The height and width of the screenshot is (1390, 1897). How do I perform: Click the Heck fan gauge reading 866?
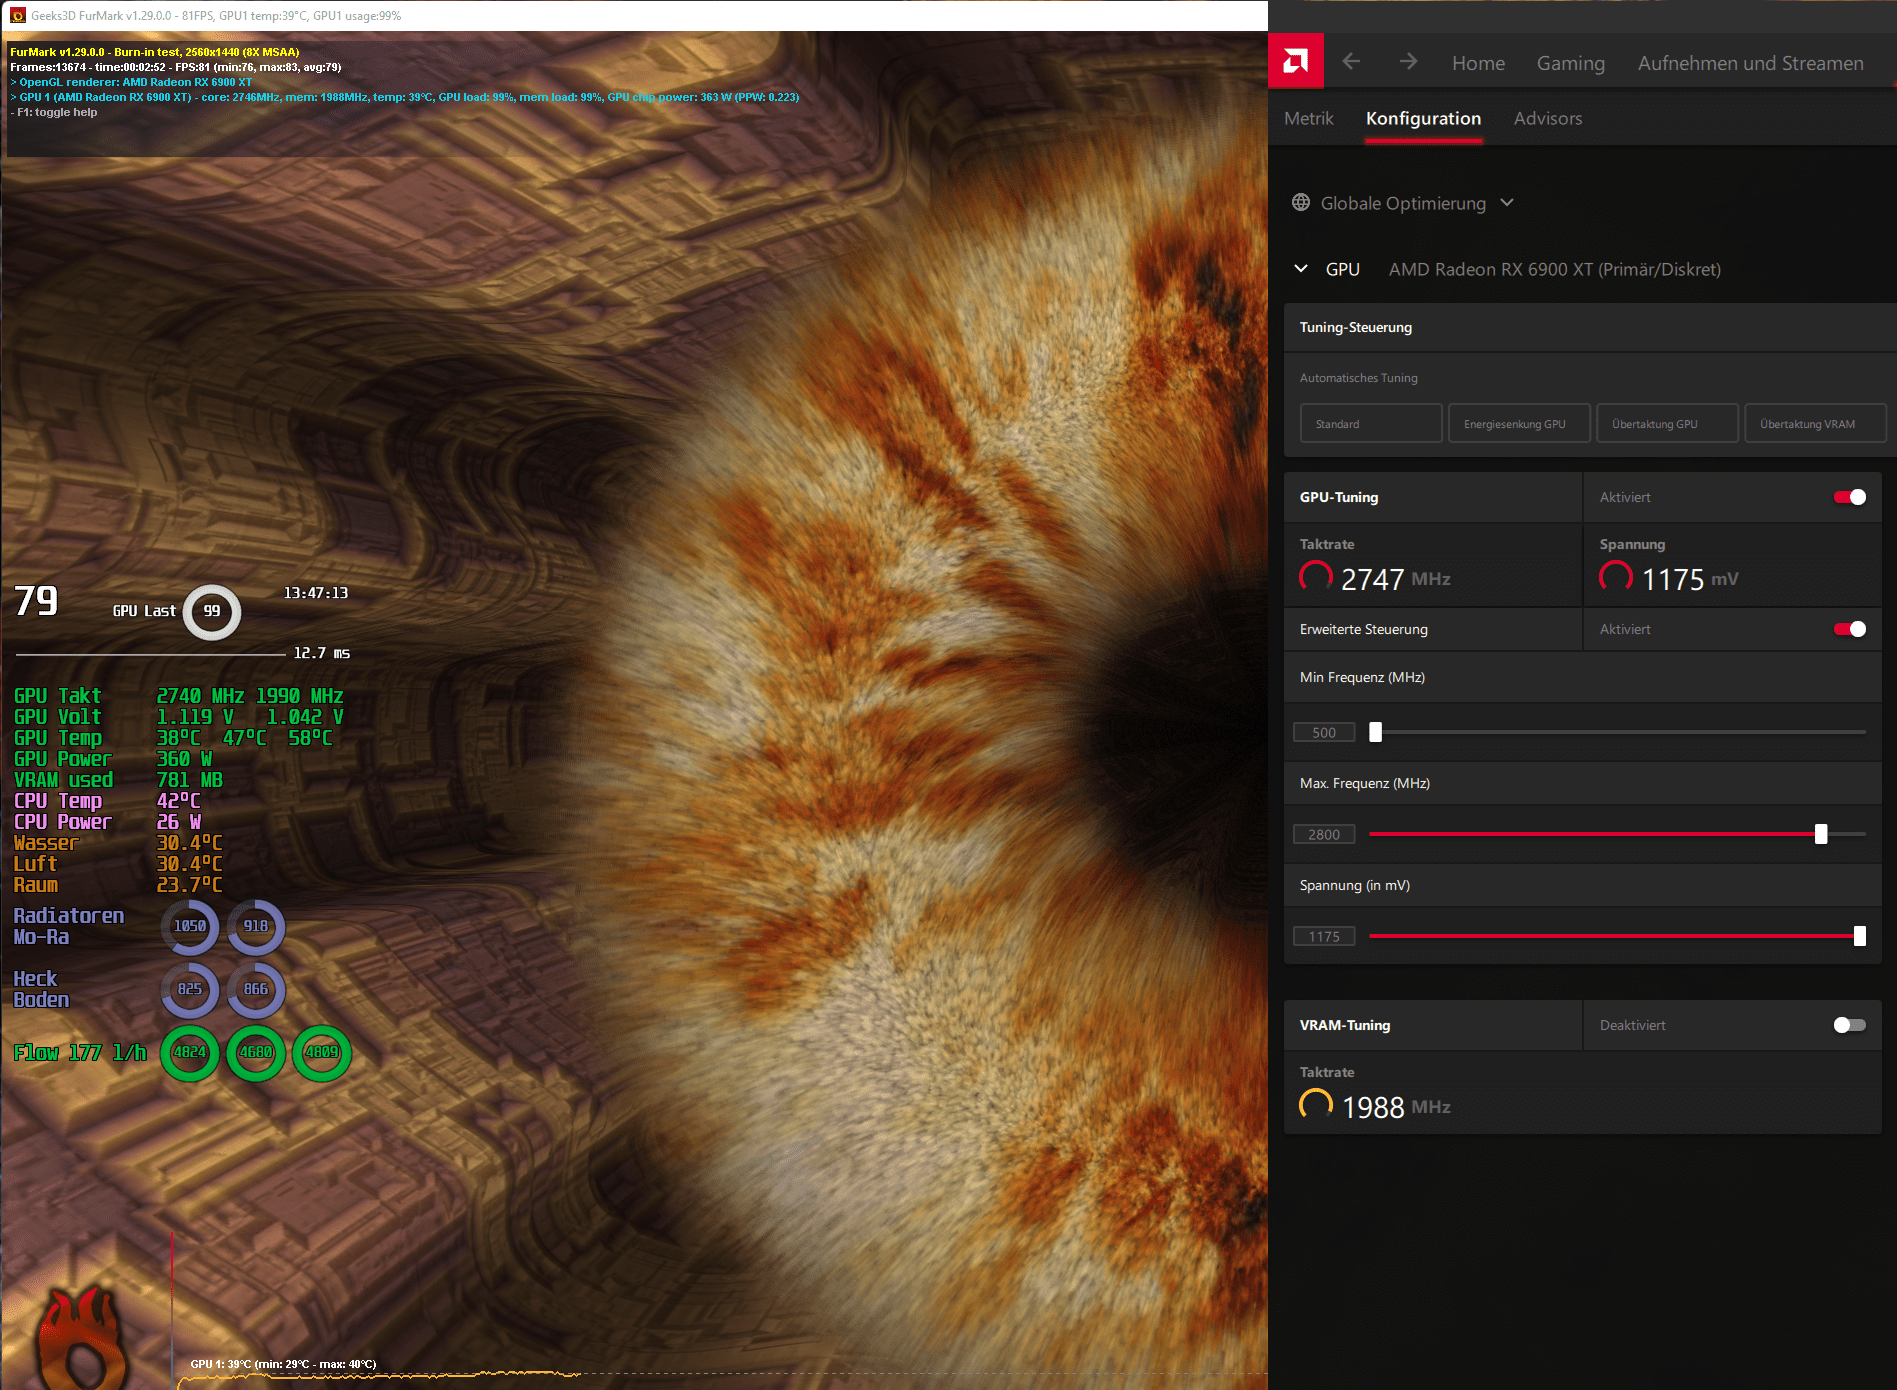pyautogui.click(x=256, y=989)
